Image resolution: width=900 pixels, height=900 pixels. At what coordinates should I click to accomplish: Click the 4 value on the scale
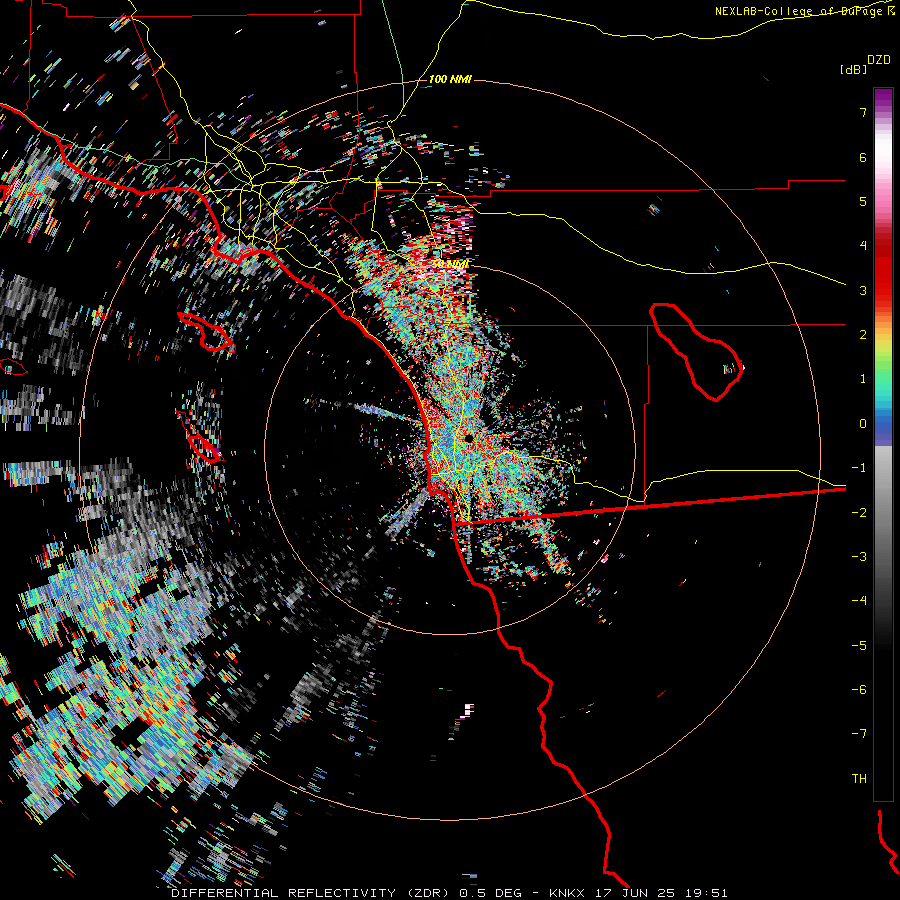tap(863, 246)
